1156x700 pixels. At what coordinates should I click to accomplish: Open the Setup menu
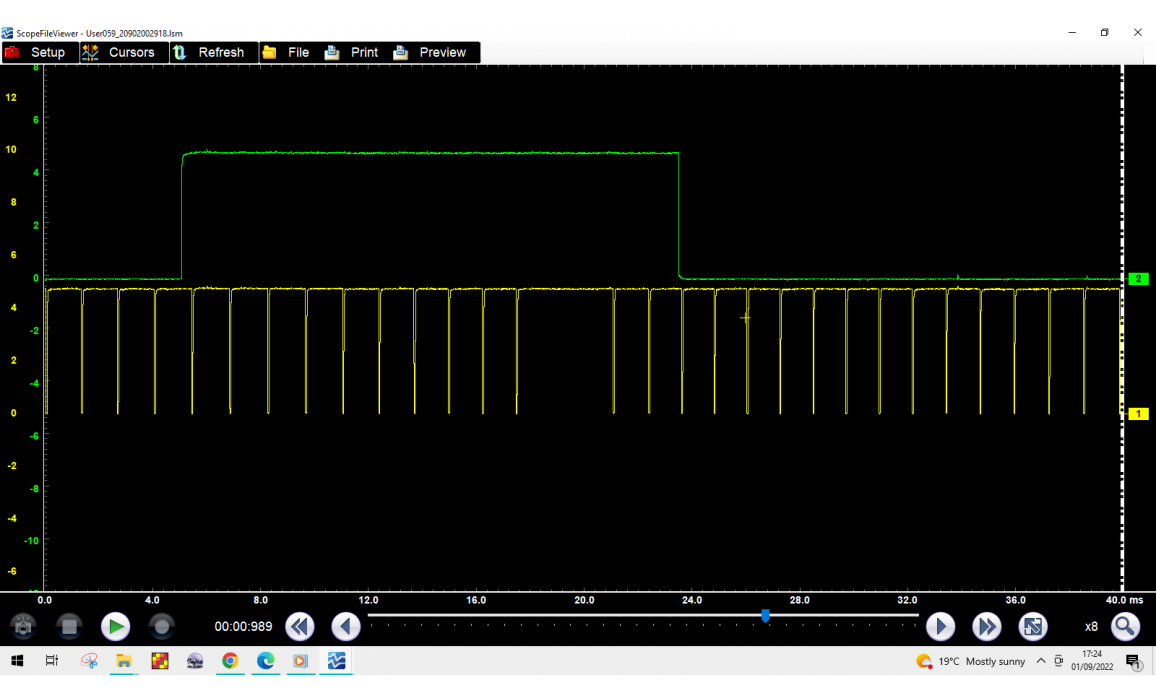[x=36, y=52]
